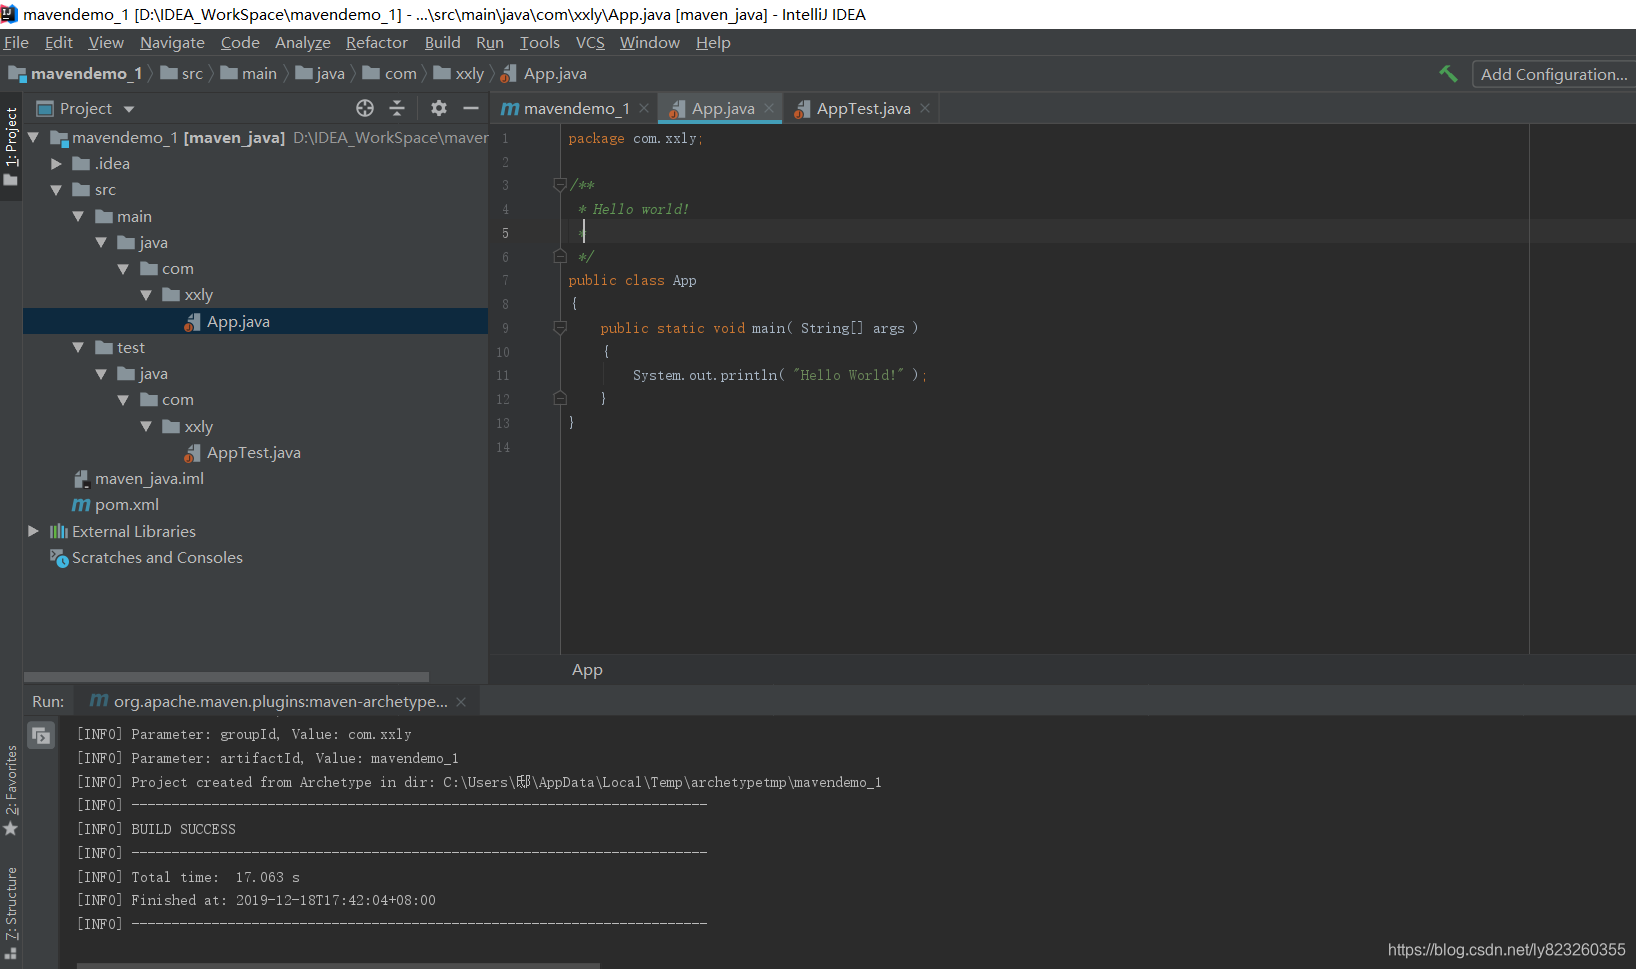
Task: Open the File menu
Action: click(x=16, y=42)
